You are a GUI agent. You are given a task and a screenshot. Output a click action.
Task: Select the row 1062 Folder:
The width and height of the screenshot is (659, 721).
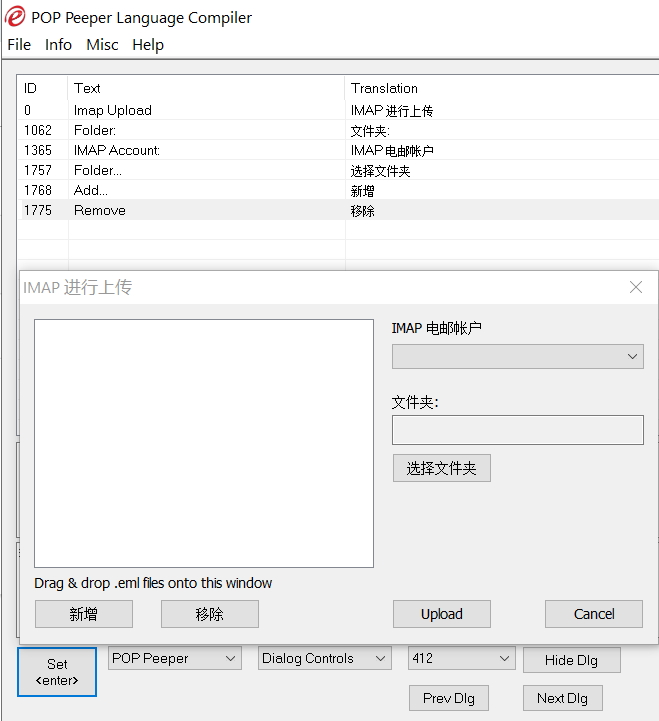click(338, 131)
